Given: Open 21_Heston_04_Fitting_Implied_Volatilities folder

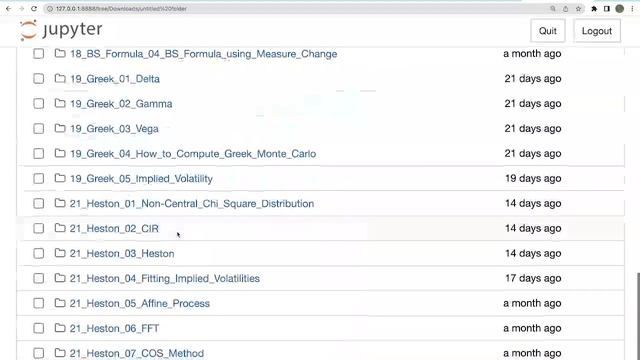Looking at the screenshot, I should pyautogui.click(x=164, y=278).
